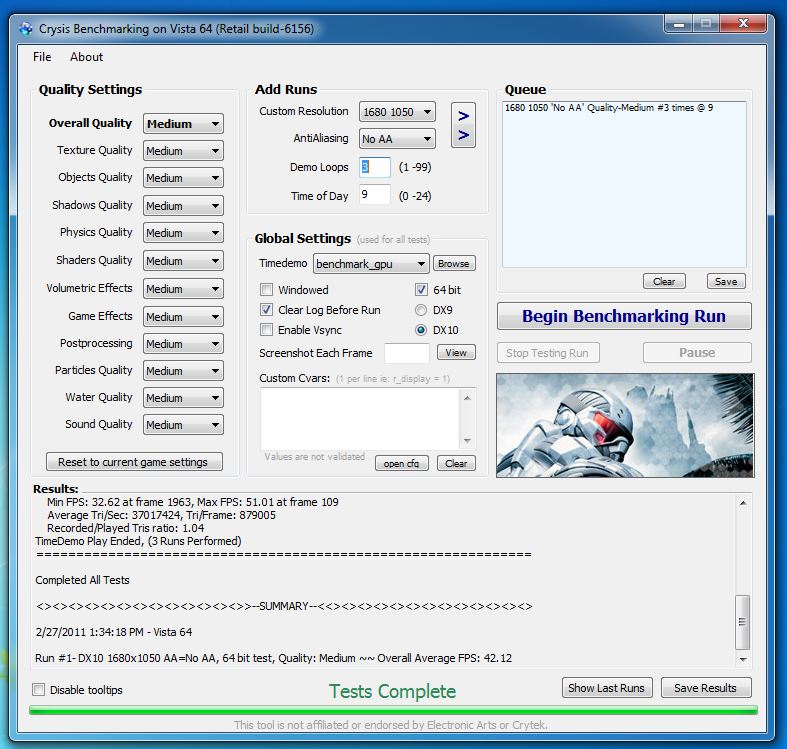Check Disable tooltips
The width and height of the screenshot is (787, 749).
39,690
